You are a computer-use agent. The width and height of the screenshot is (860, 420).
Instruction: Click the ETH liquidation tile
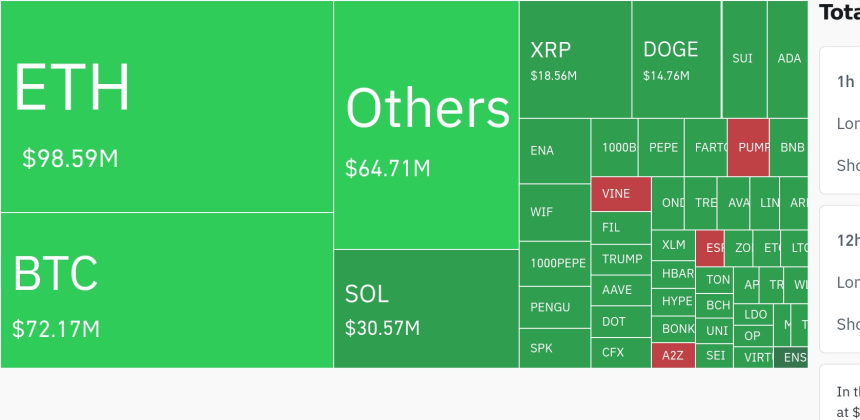coord(166,106)
